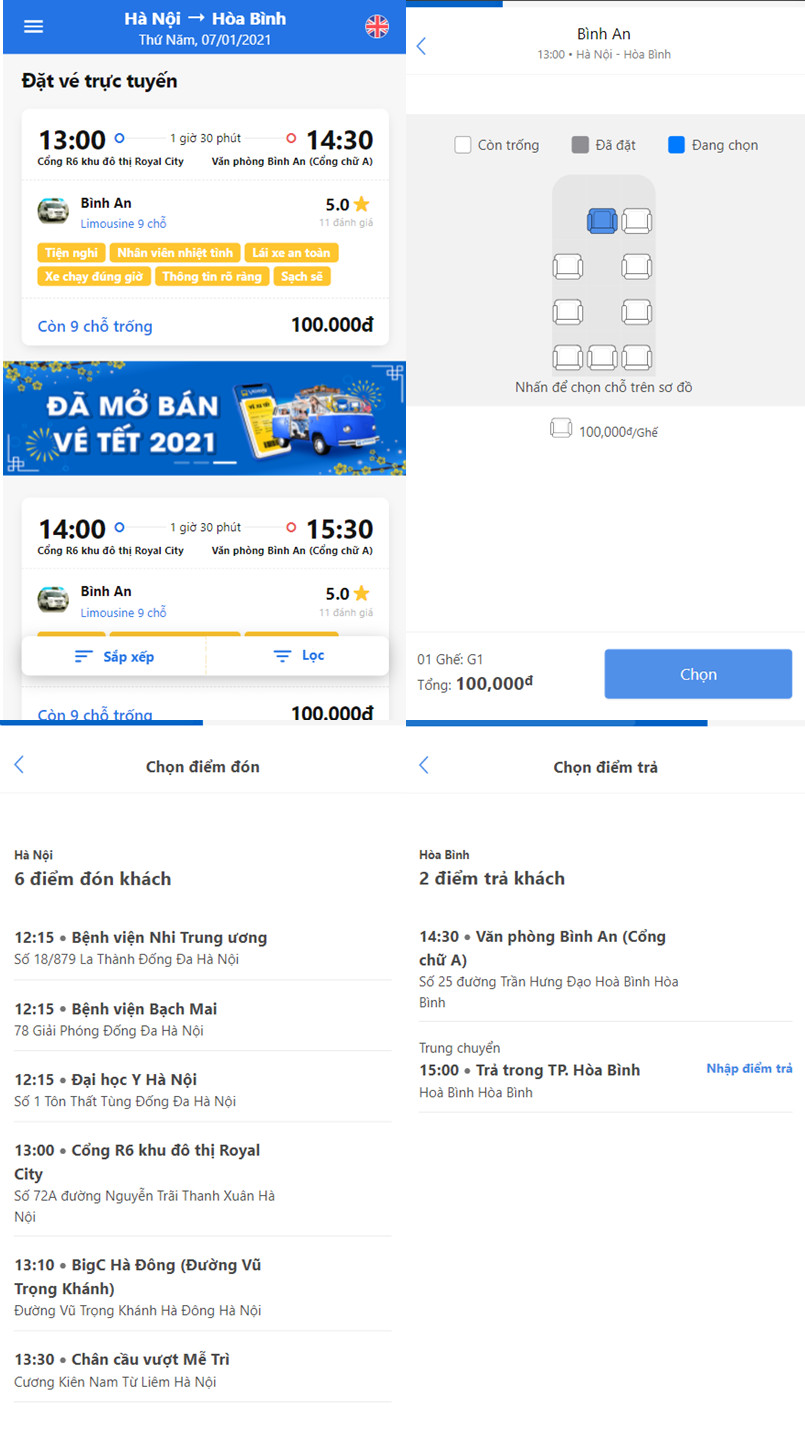Viewport: 805px width, 1440px height.
Task: Click the Nhập điểm trả link
Action: click(x=749, y=1069)
